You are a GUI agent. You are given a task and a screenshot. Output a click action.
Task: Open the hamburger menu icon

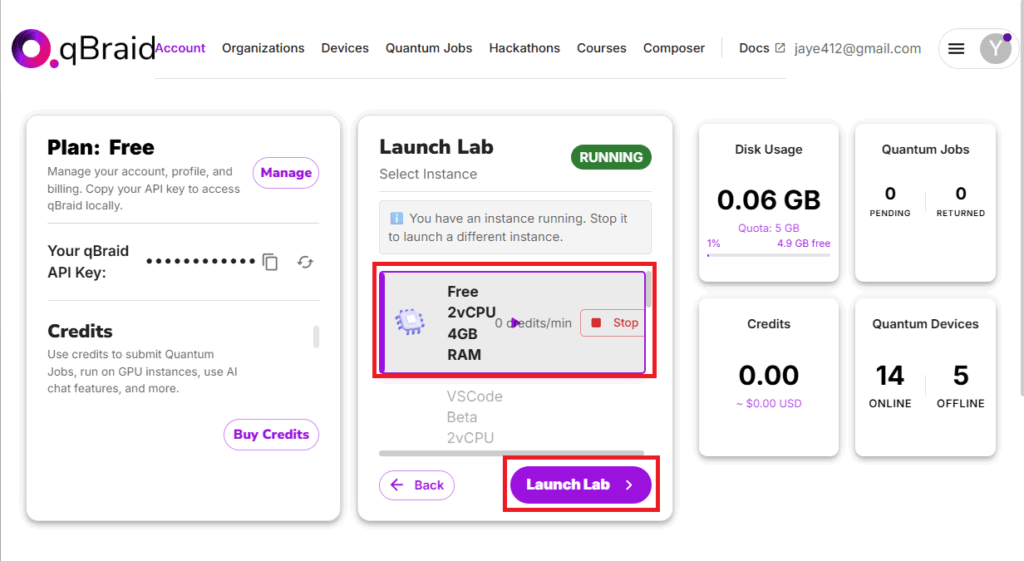tap(956, 48)
